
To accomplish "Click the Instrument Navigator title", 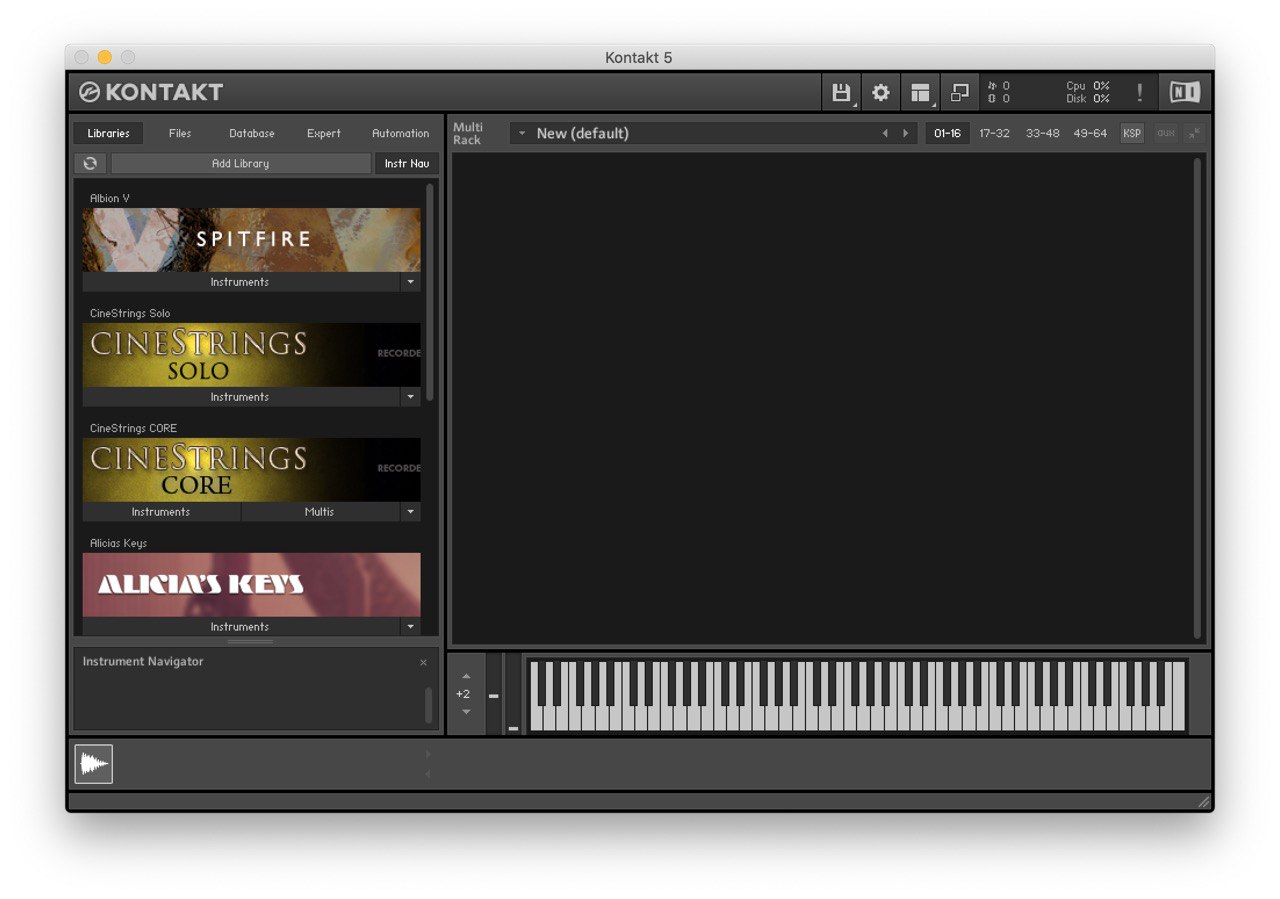I will click(143, 662).
